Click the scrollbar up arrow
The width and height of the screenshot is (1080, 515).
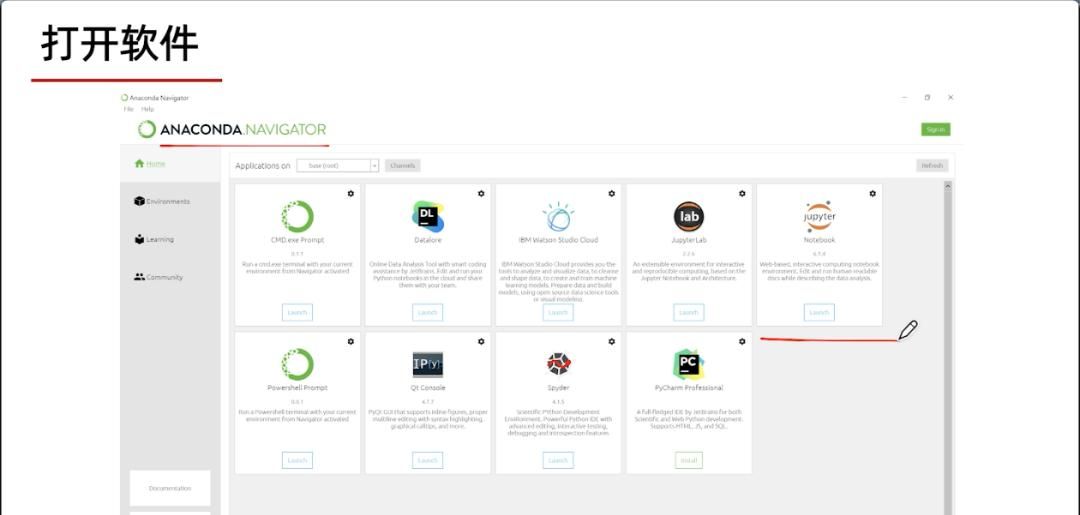coord(948,186)
